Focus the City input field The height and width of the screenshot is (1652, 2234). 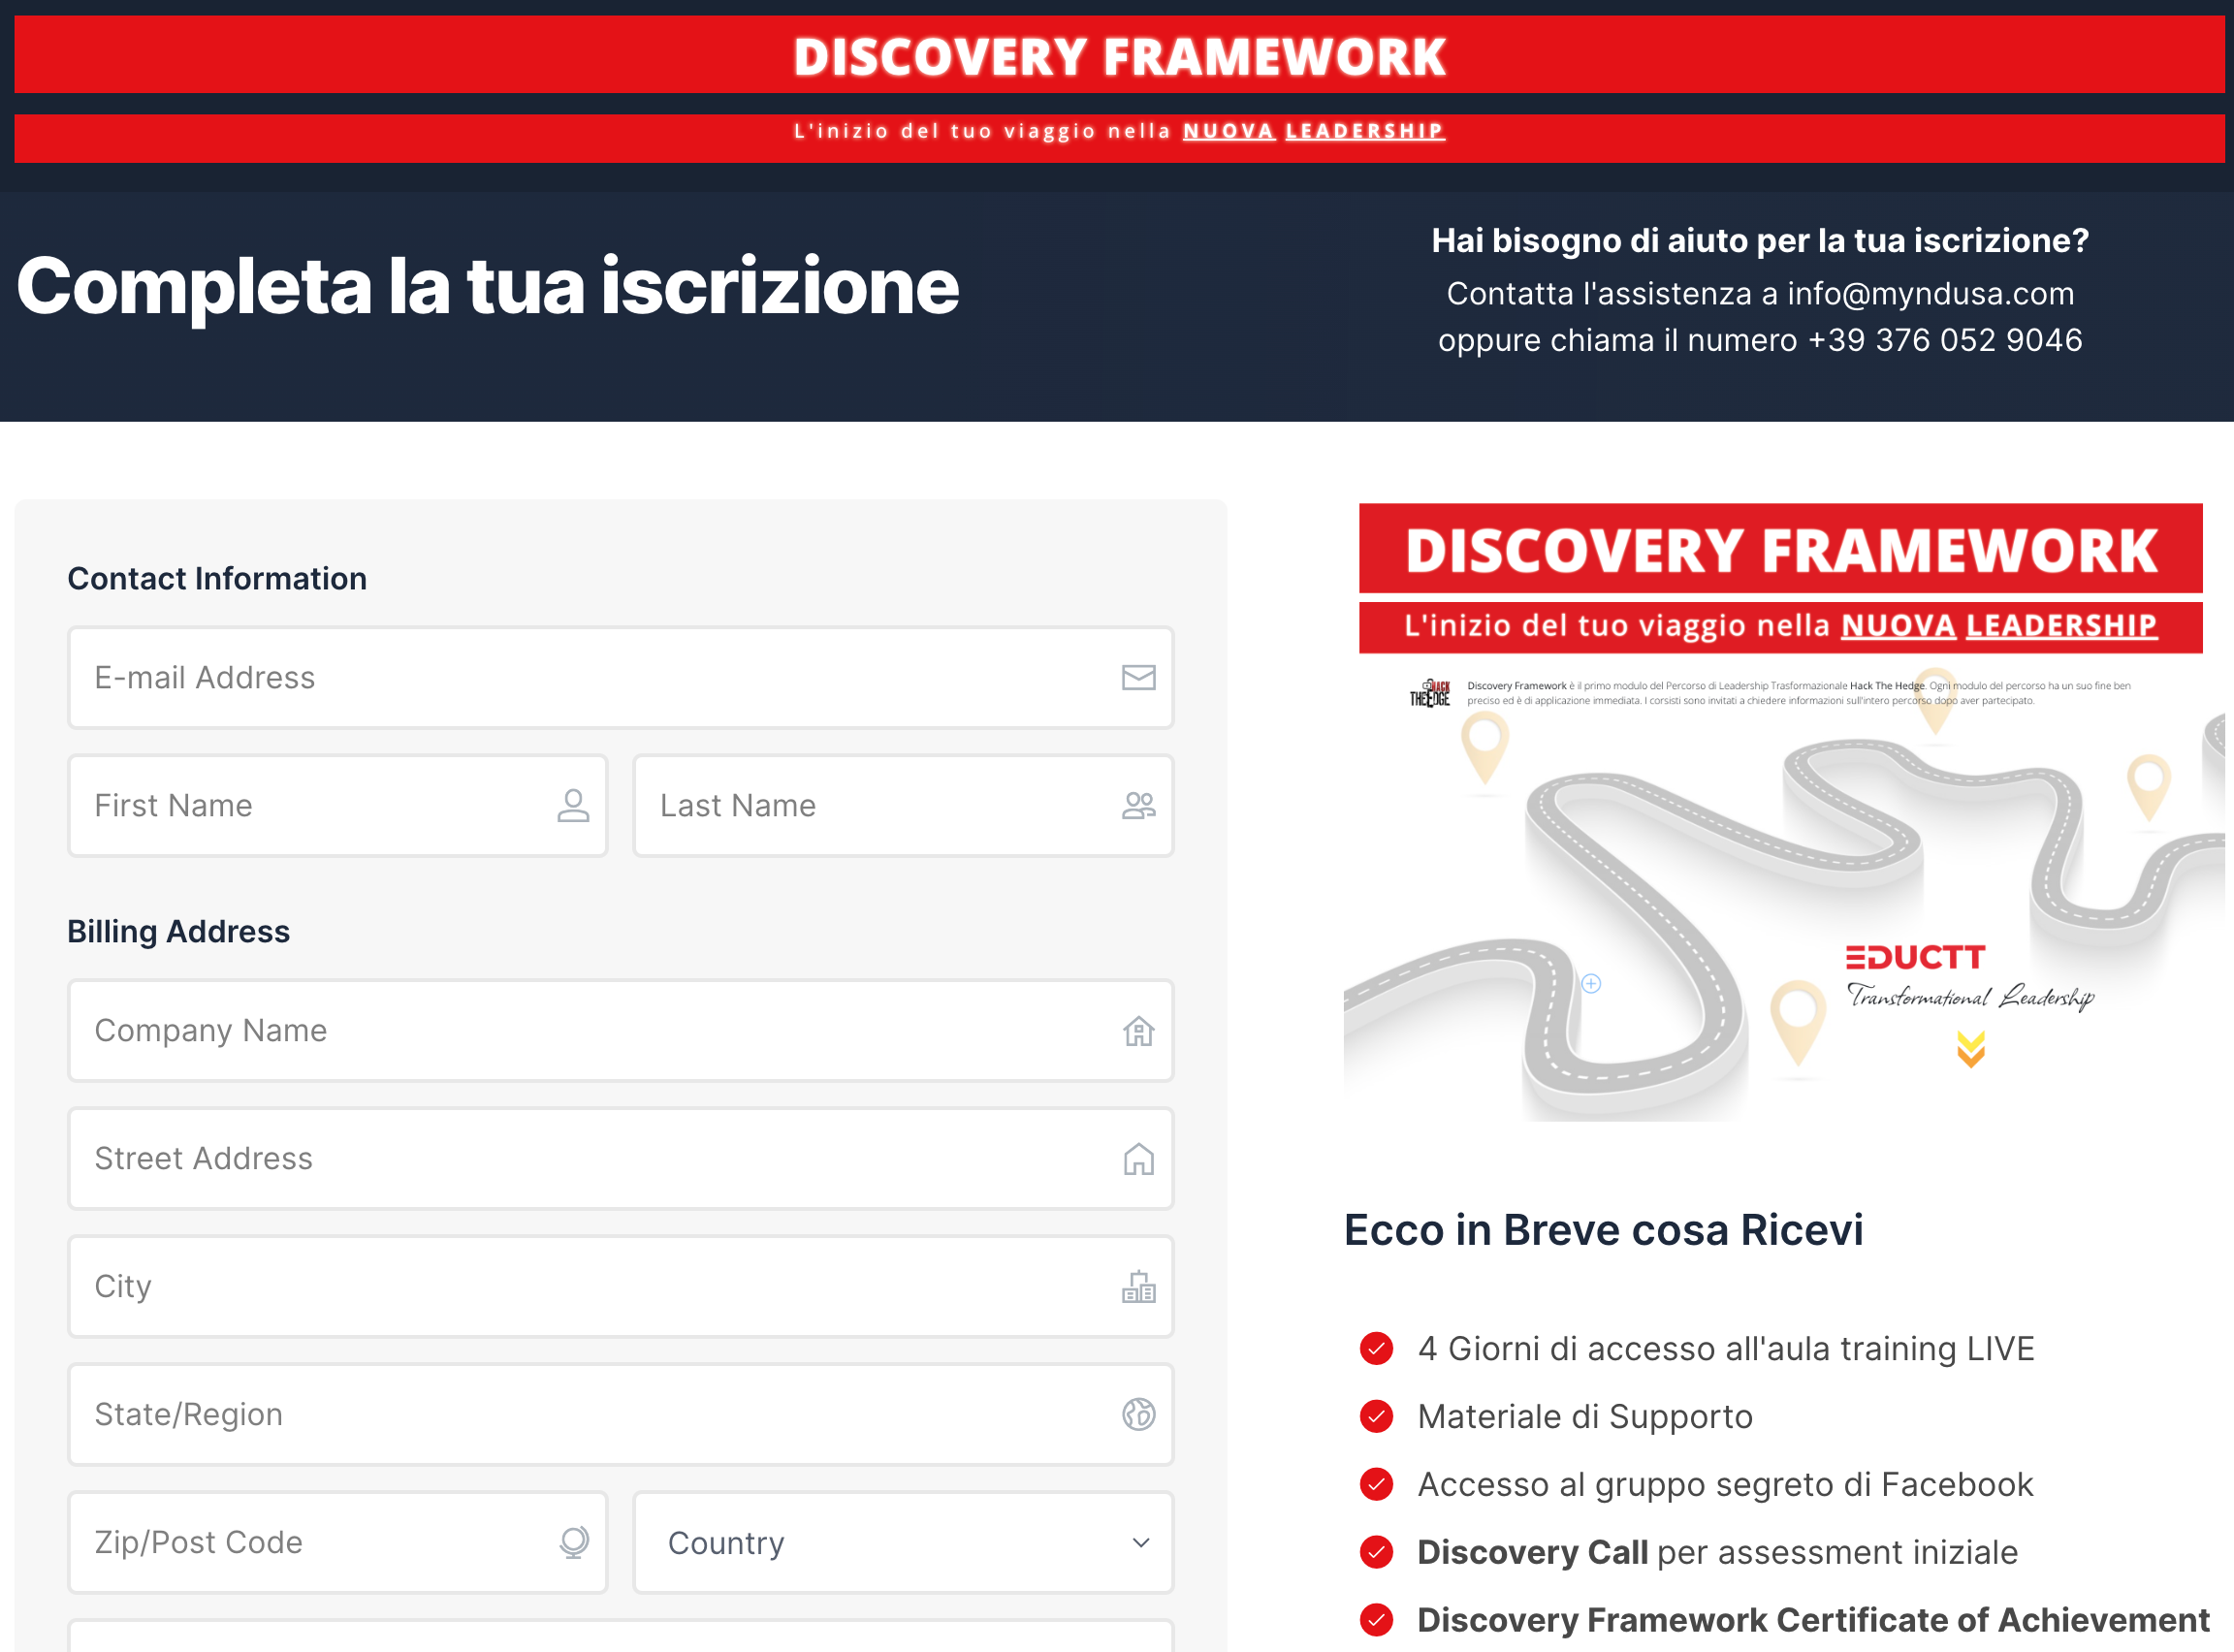coord(620,1287)
